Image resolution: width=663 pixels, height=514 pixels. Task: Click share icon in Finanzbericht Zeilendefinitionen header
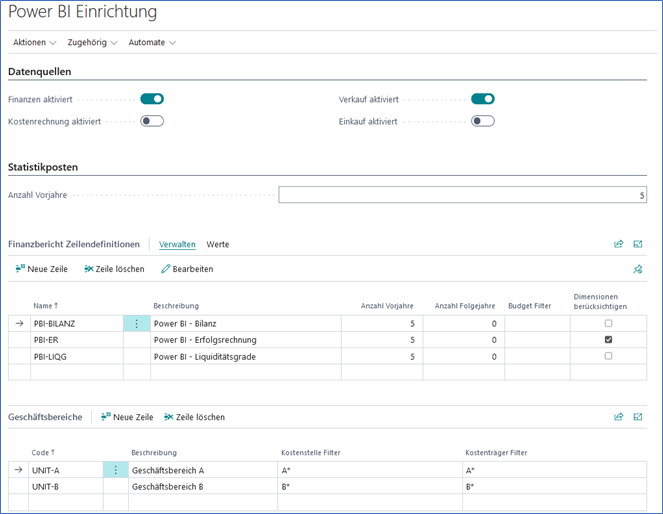[x=618, y=244]
